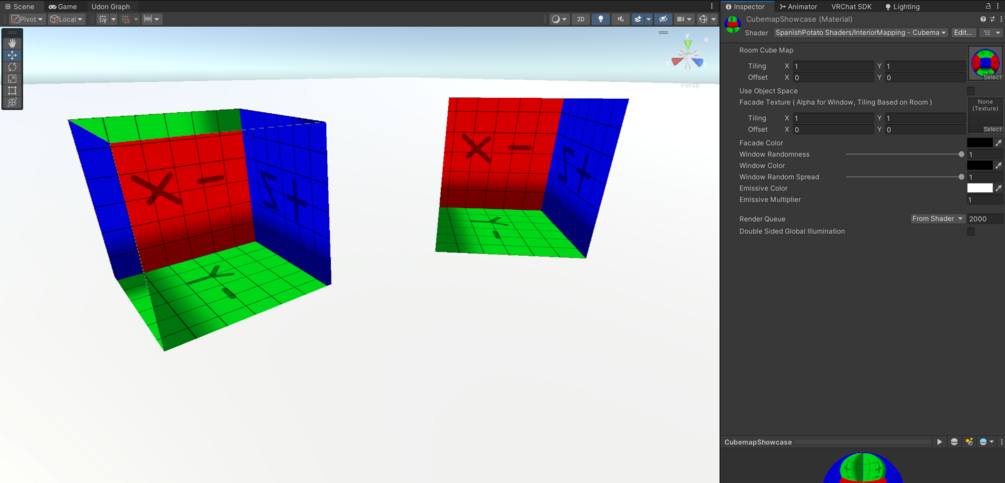This screenshot has width=1005, height=483.
Task: Open the Inspector panel kebab menu
Action: point(999,6)
